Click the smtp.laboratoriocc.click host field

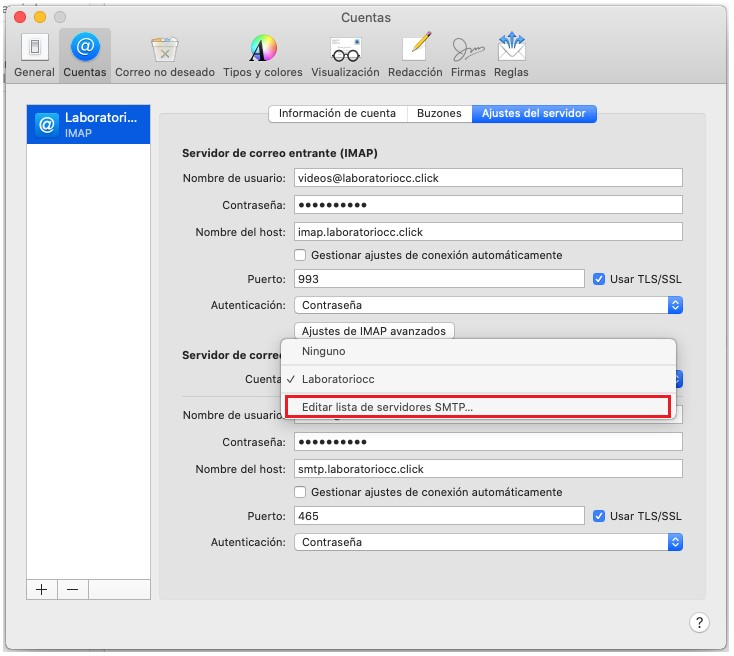pyautogui.click(x=488, y=469)
